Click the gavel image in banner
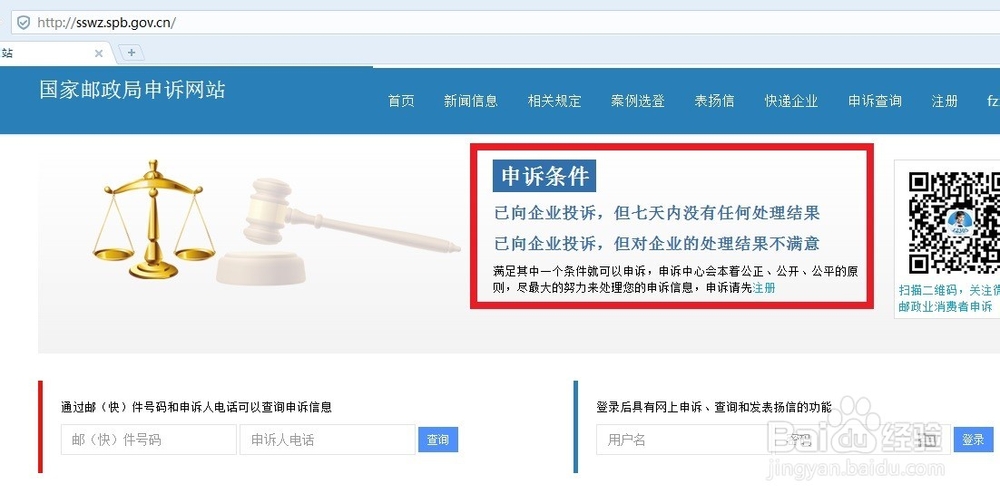The height and width of the screenshot is (503, 1000). (338, 232)
